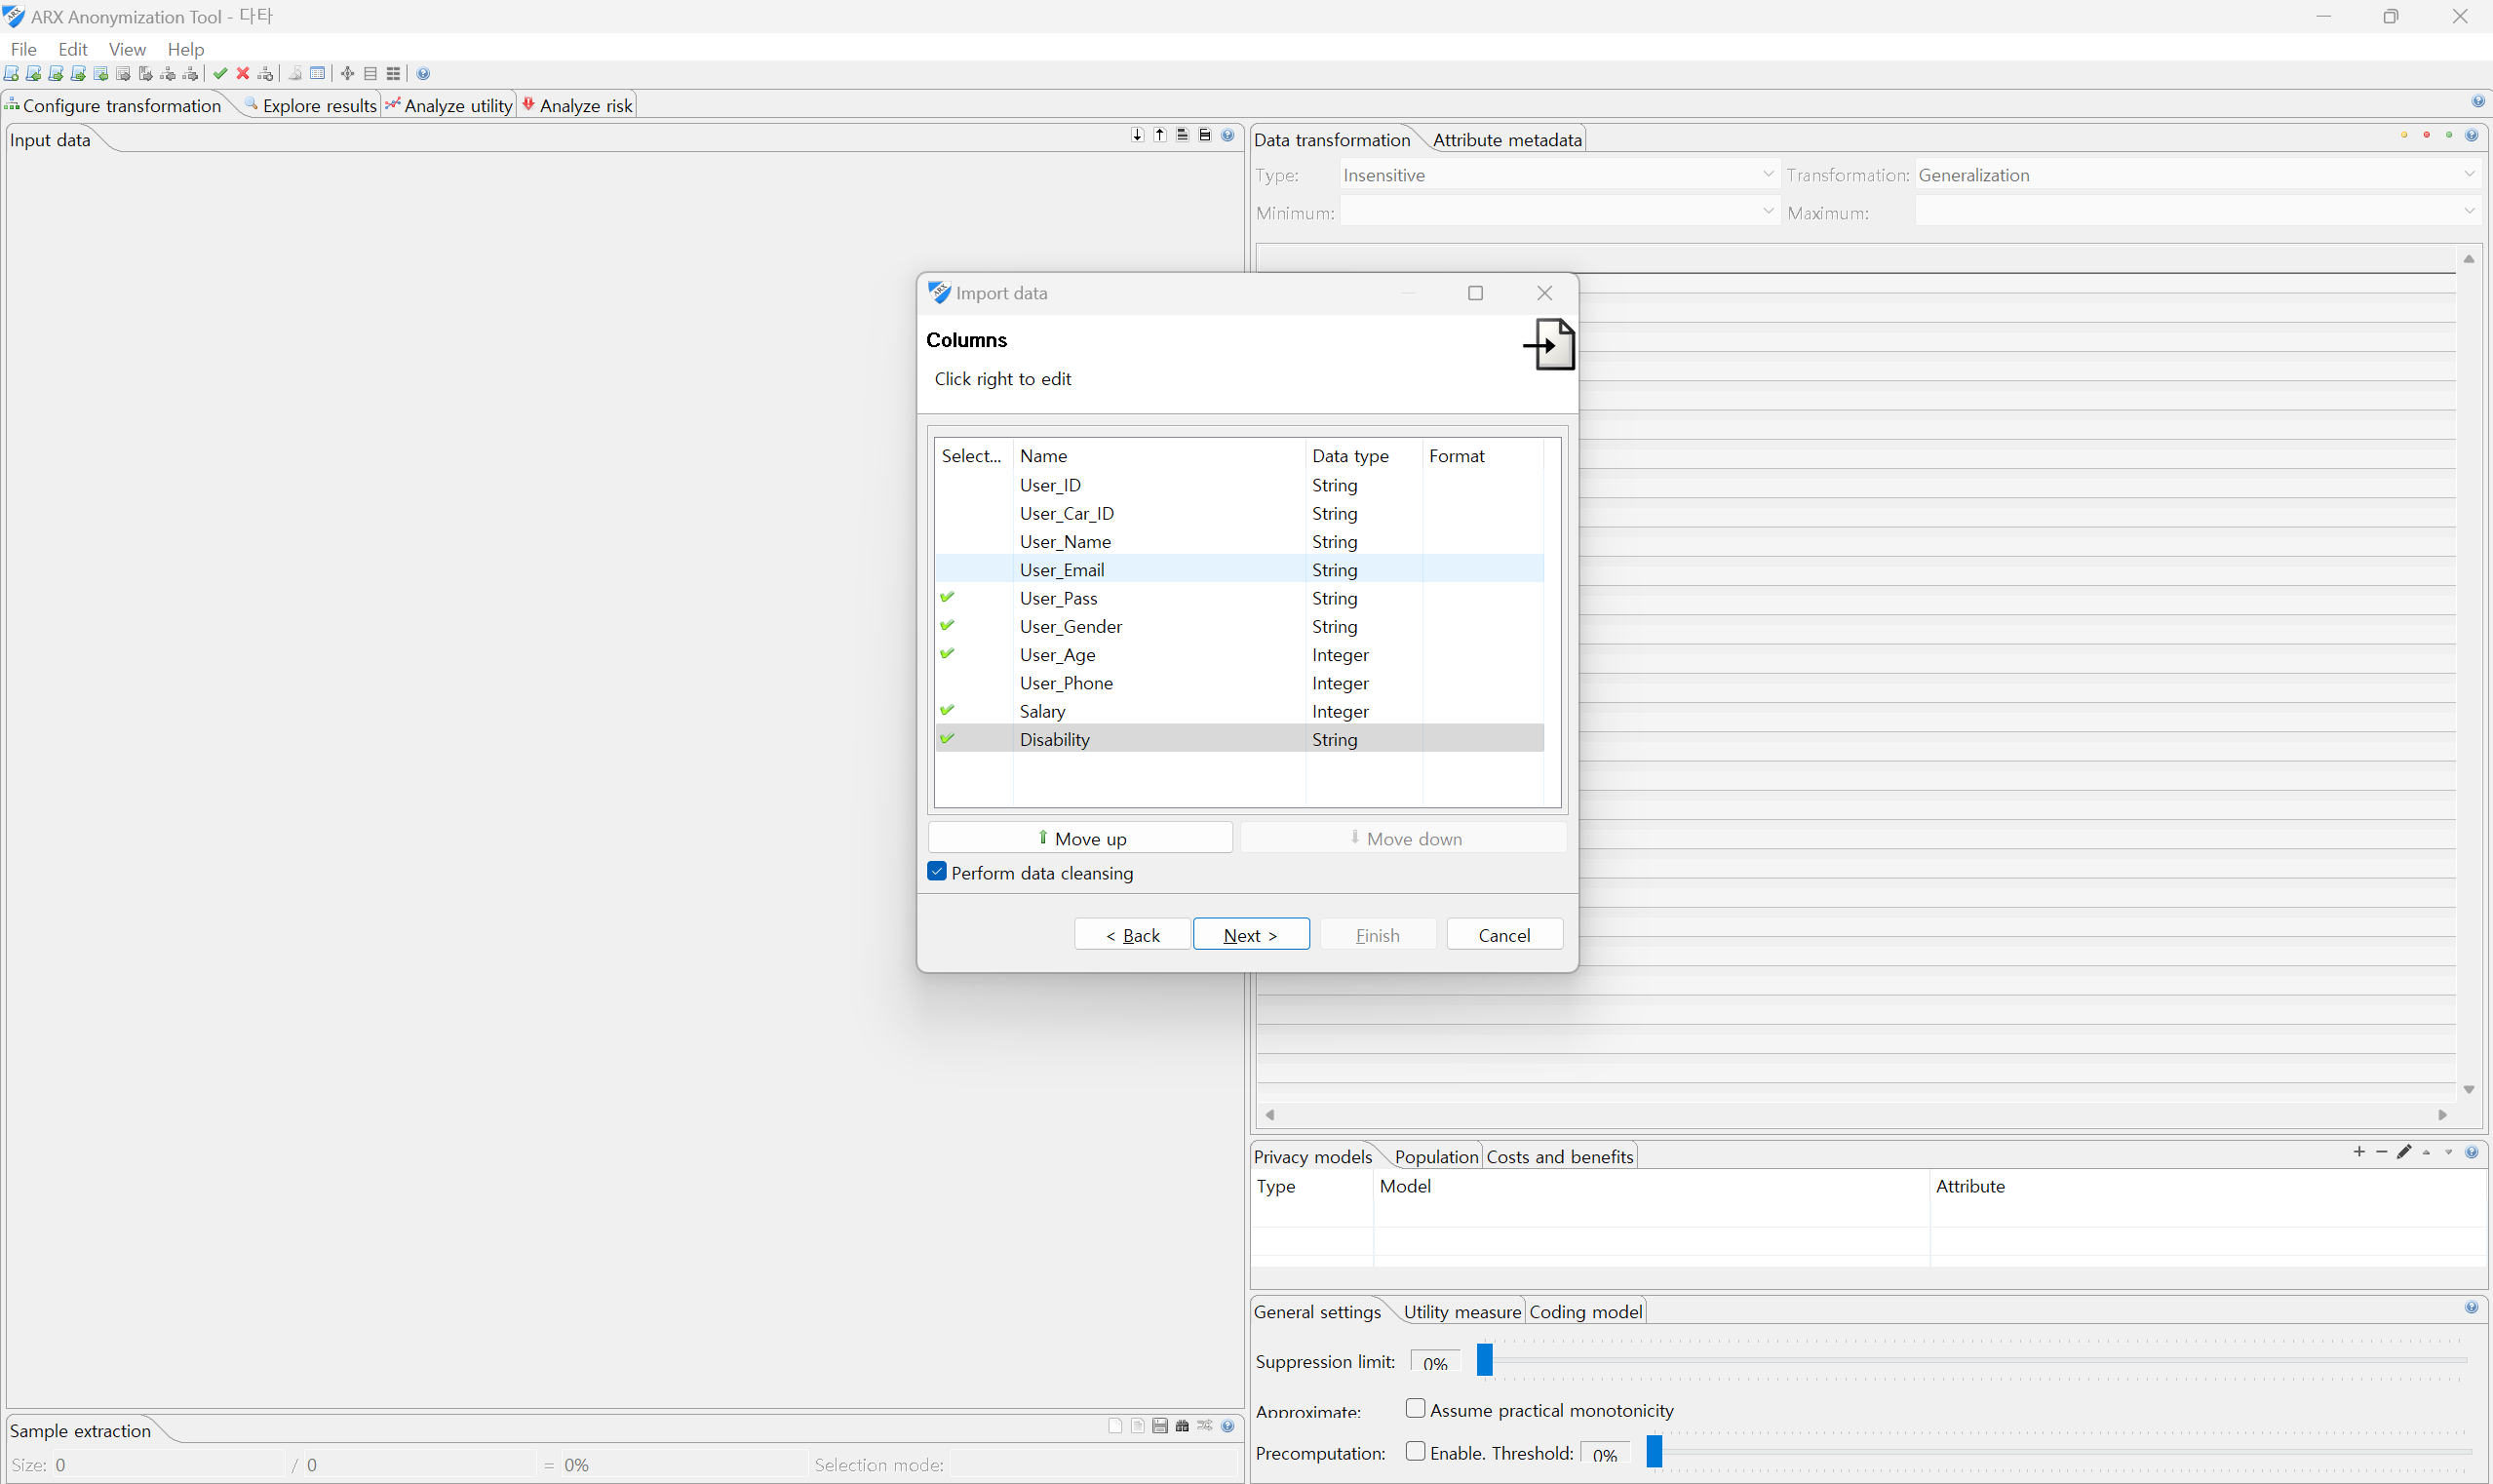Switch to the Analyze risk tab
The width and height of the screenshot is (2493, 1484).
(x=578, y=106)
